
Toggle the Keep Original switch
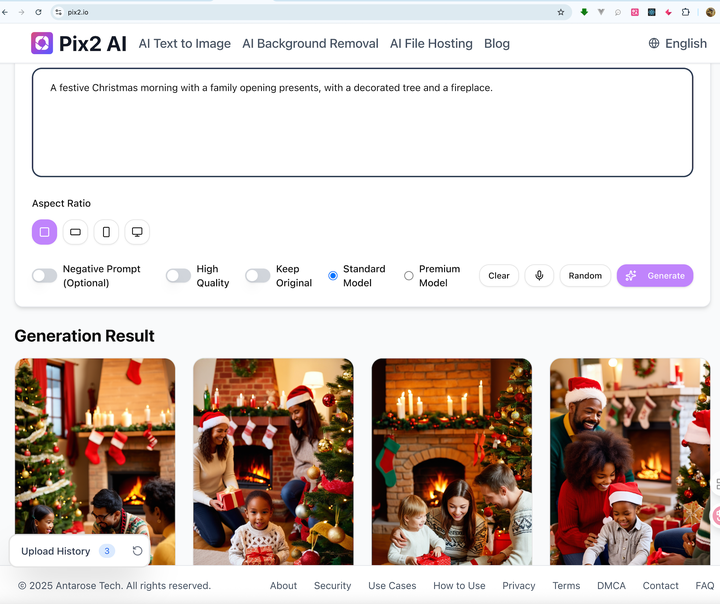pyautogui.click(x=258, y=276)
